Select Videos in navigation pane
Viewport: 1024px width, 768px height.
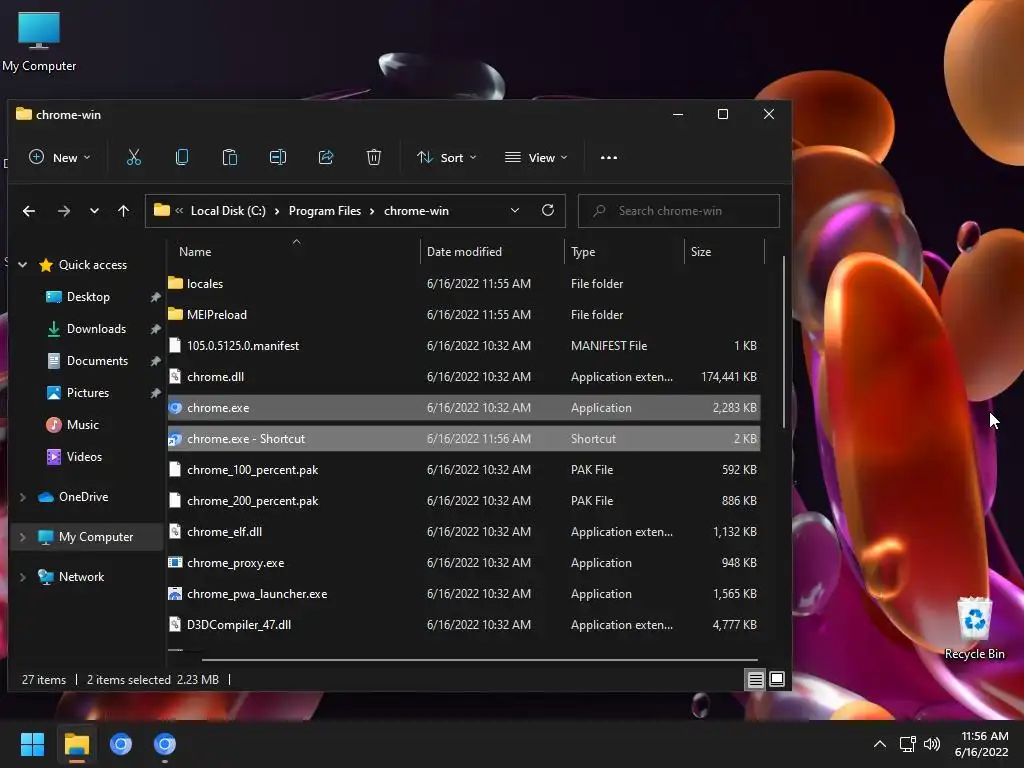coord(84,456)
